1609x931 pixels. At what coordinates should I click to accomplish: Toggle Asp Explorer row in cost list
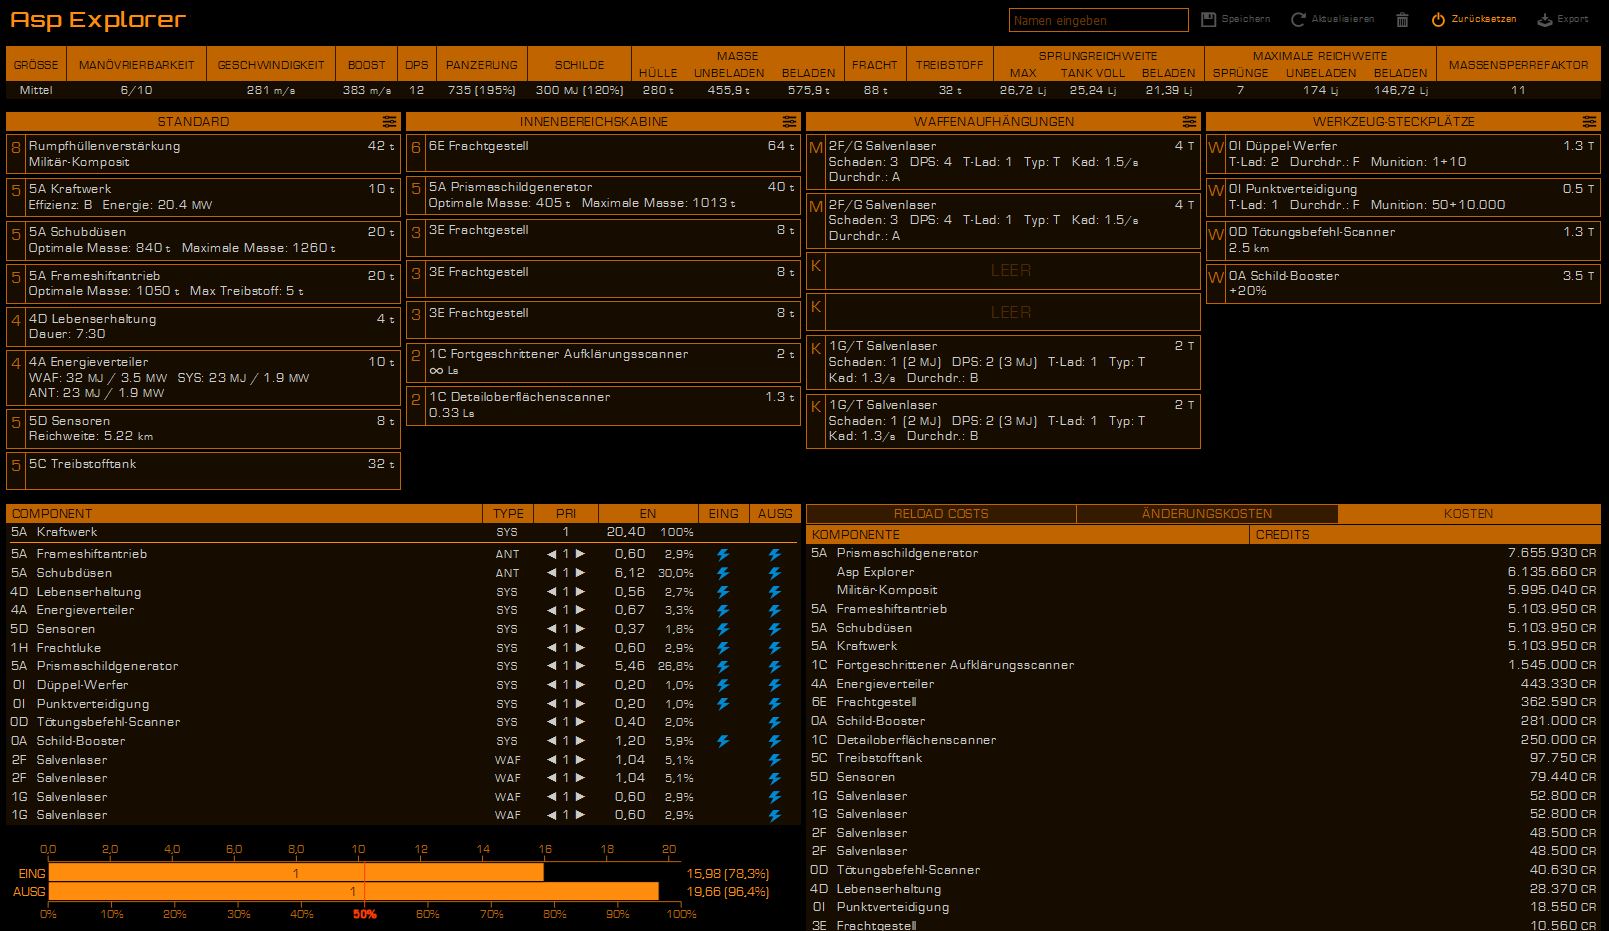1203,572
